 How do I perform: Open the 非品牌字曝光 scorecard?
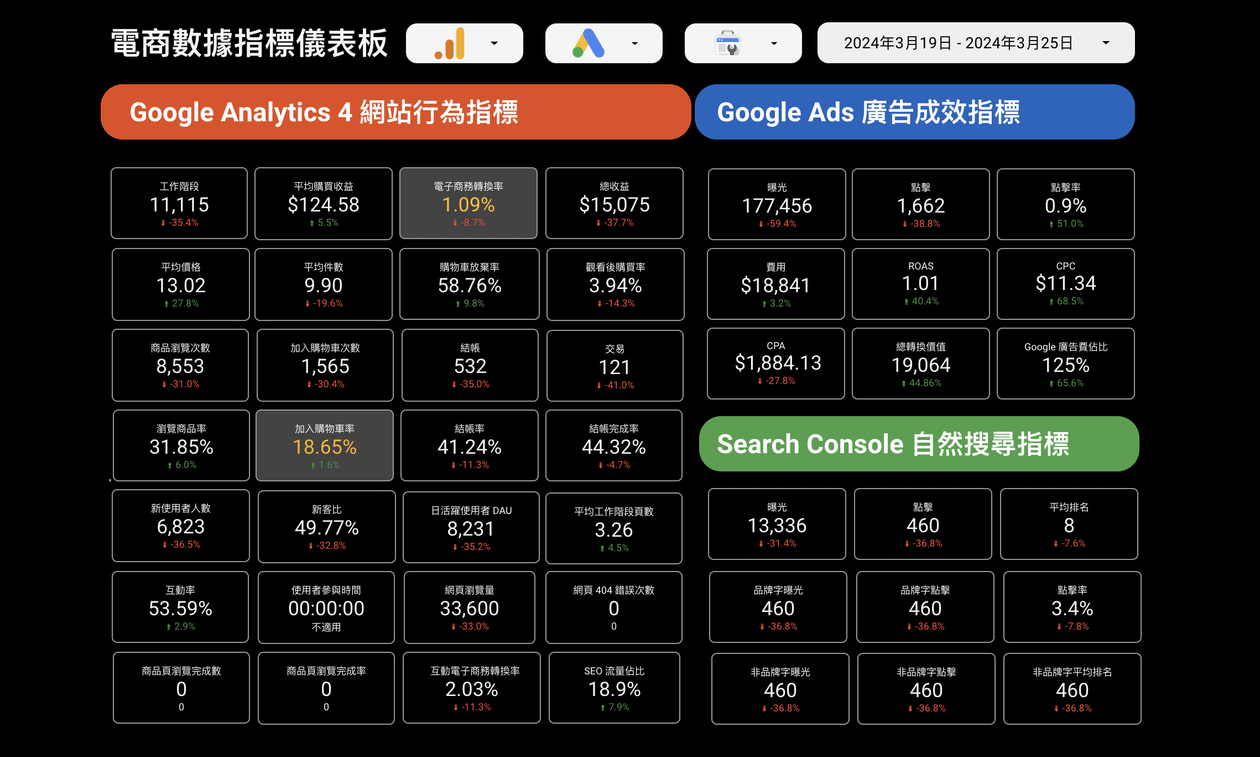[780, 689]
